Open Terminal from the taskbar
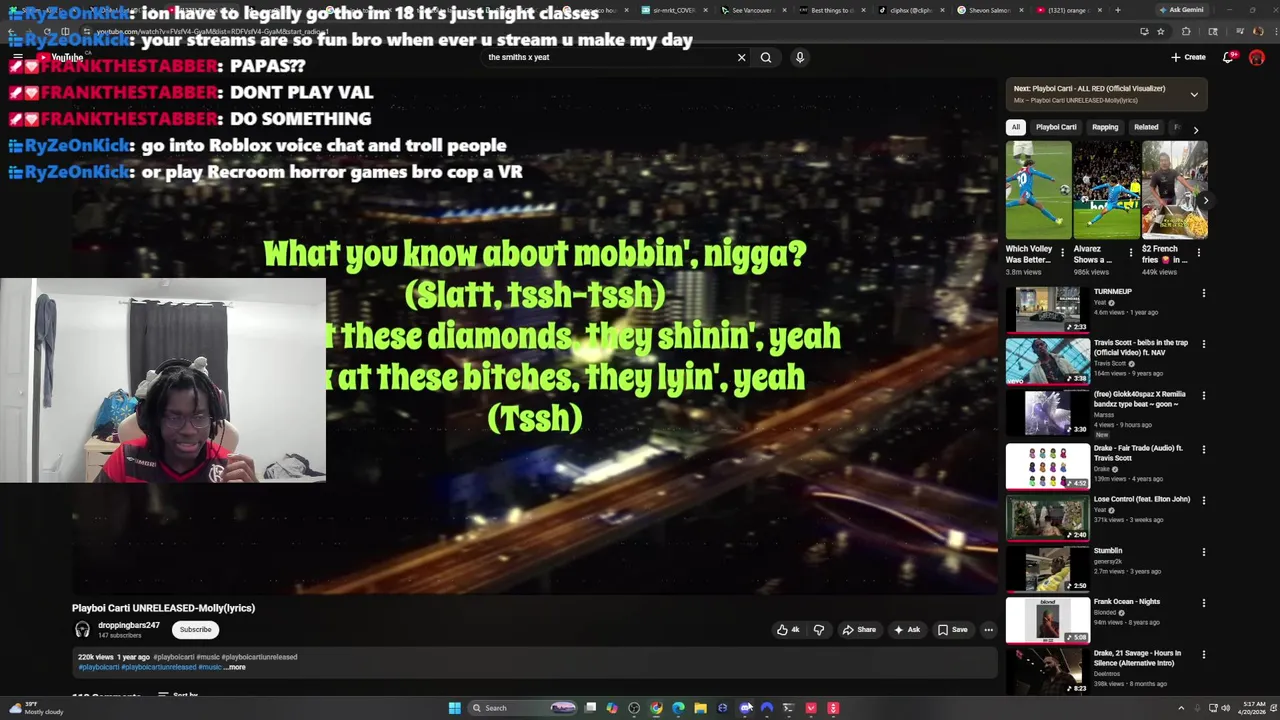 [x=788, y=708]
